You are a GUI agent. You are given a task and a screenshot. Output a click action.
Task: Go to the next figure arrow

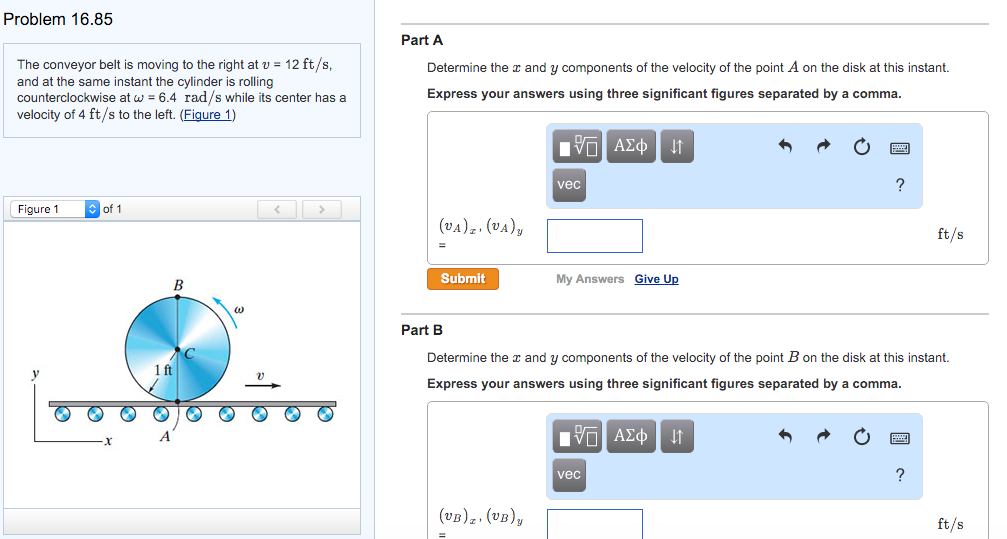[x=321, y=209]
